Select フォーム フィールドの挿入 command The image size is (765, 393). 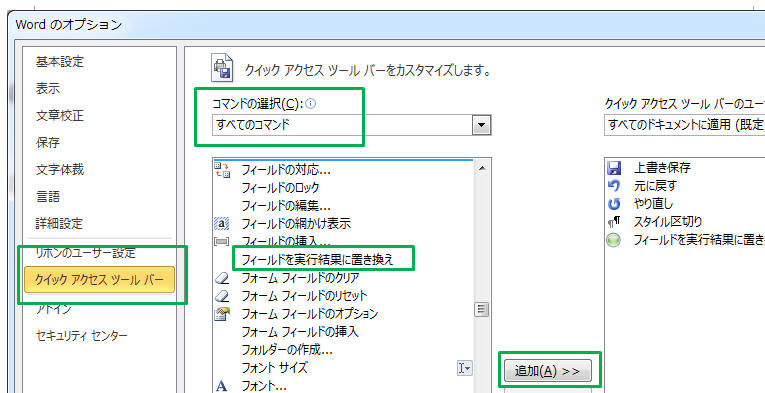(300, 332)
